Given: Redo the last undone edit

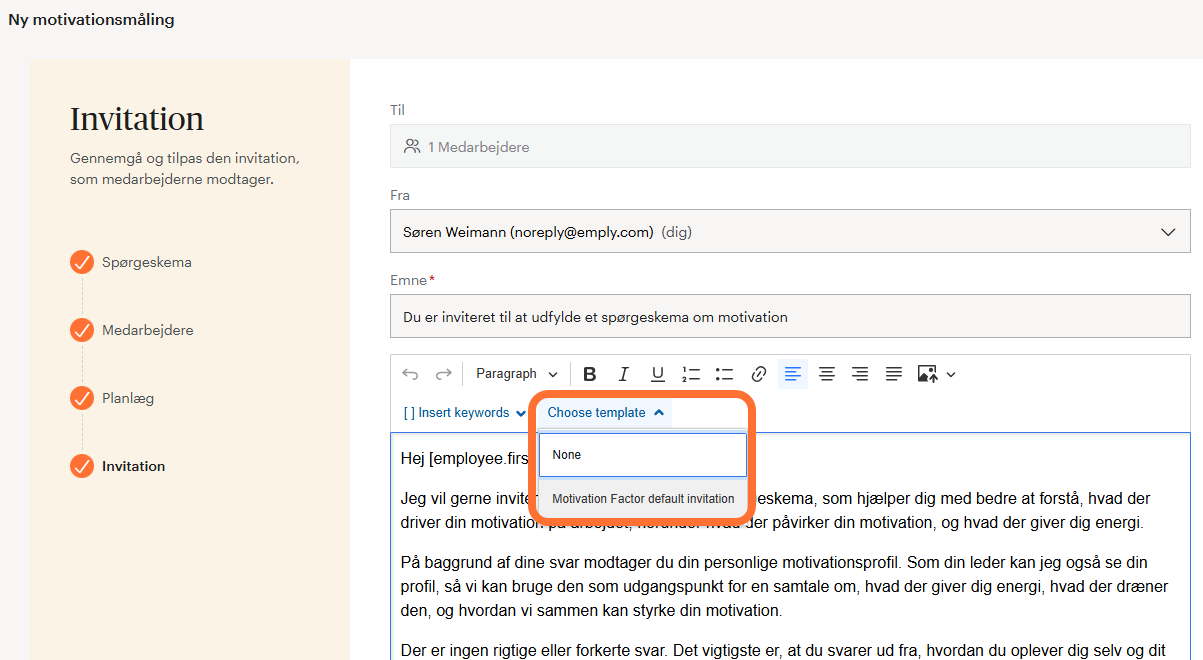Looking at the screenshot, I should click(x=443, y=374).
